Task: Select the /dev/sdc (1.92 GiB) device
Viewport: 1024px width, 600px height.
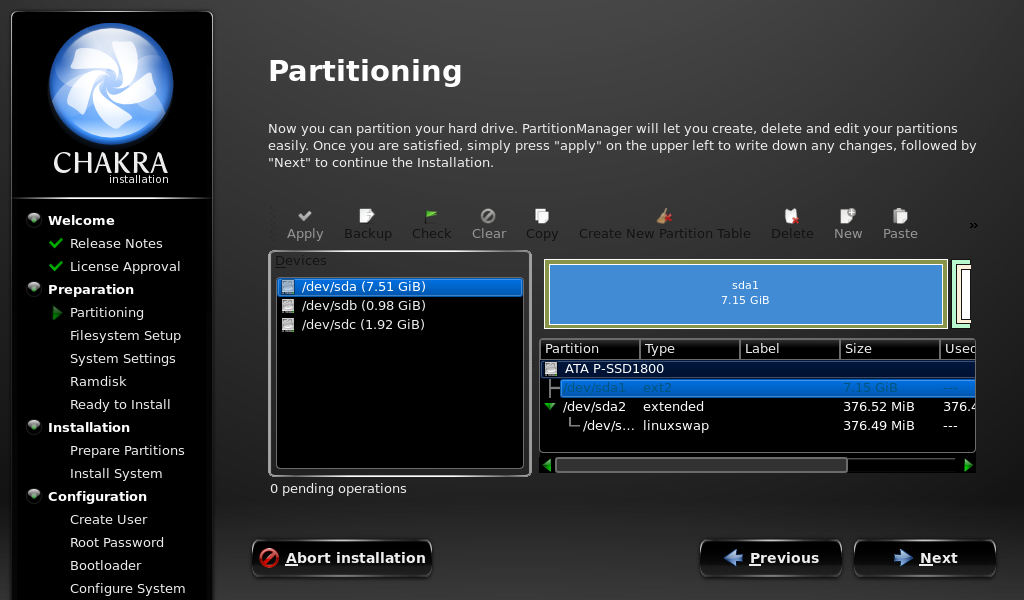Action: [x=400, y=324]
